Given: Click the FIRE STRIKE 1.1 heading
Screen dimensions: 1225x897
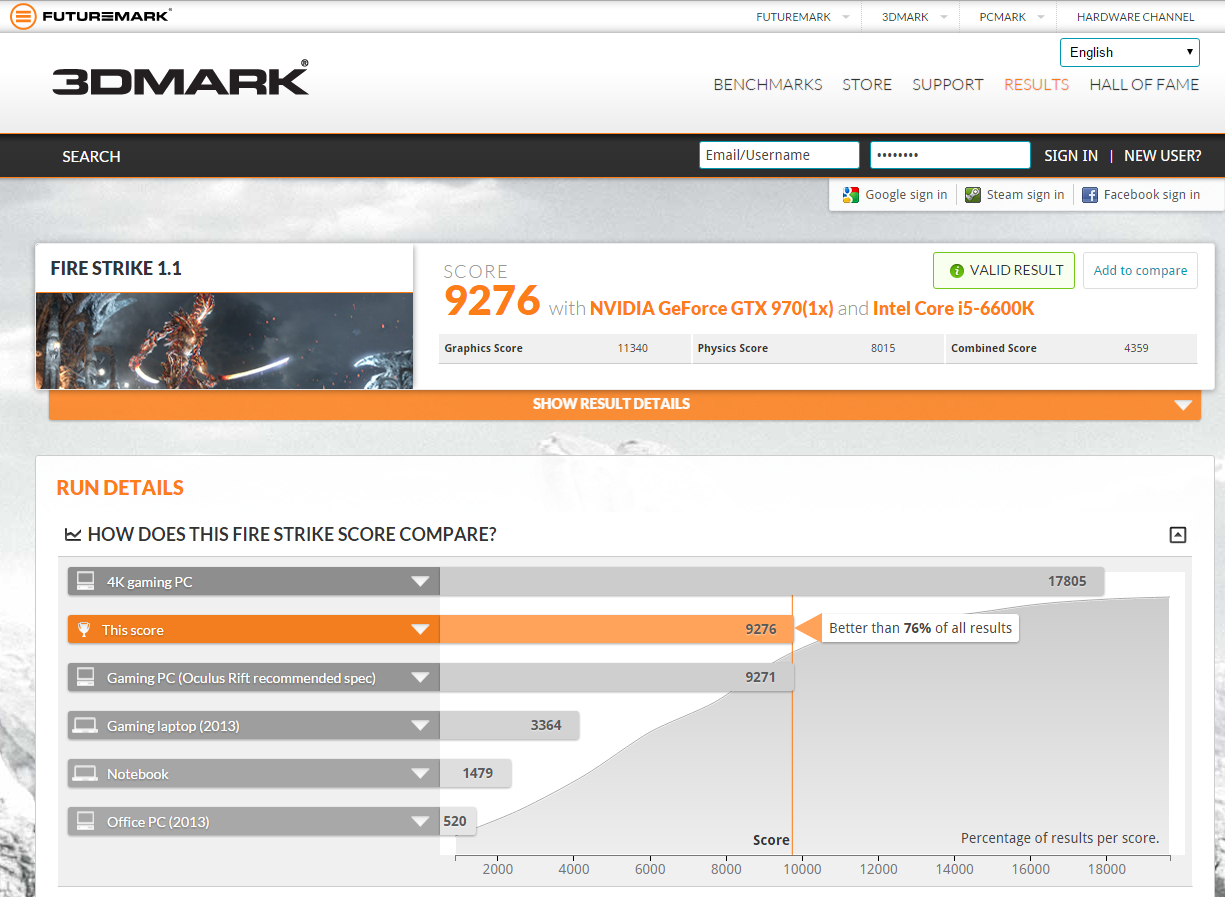Looking at the screenshot, I should tap(116, 268).
